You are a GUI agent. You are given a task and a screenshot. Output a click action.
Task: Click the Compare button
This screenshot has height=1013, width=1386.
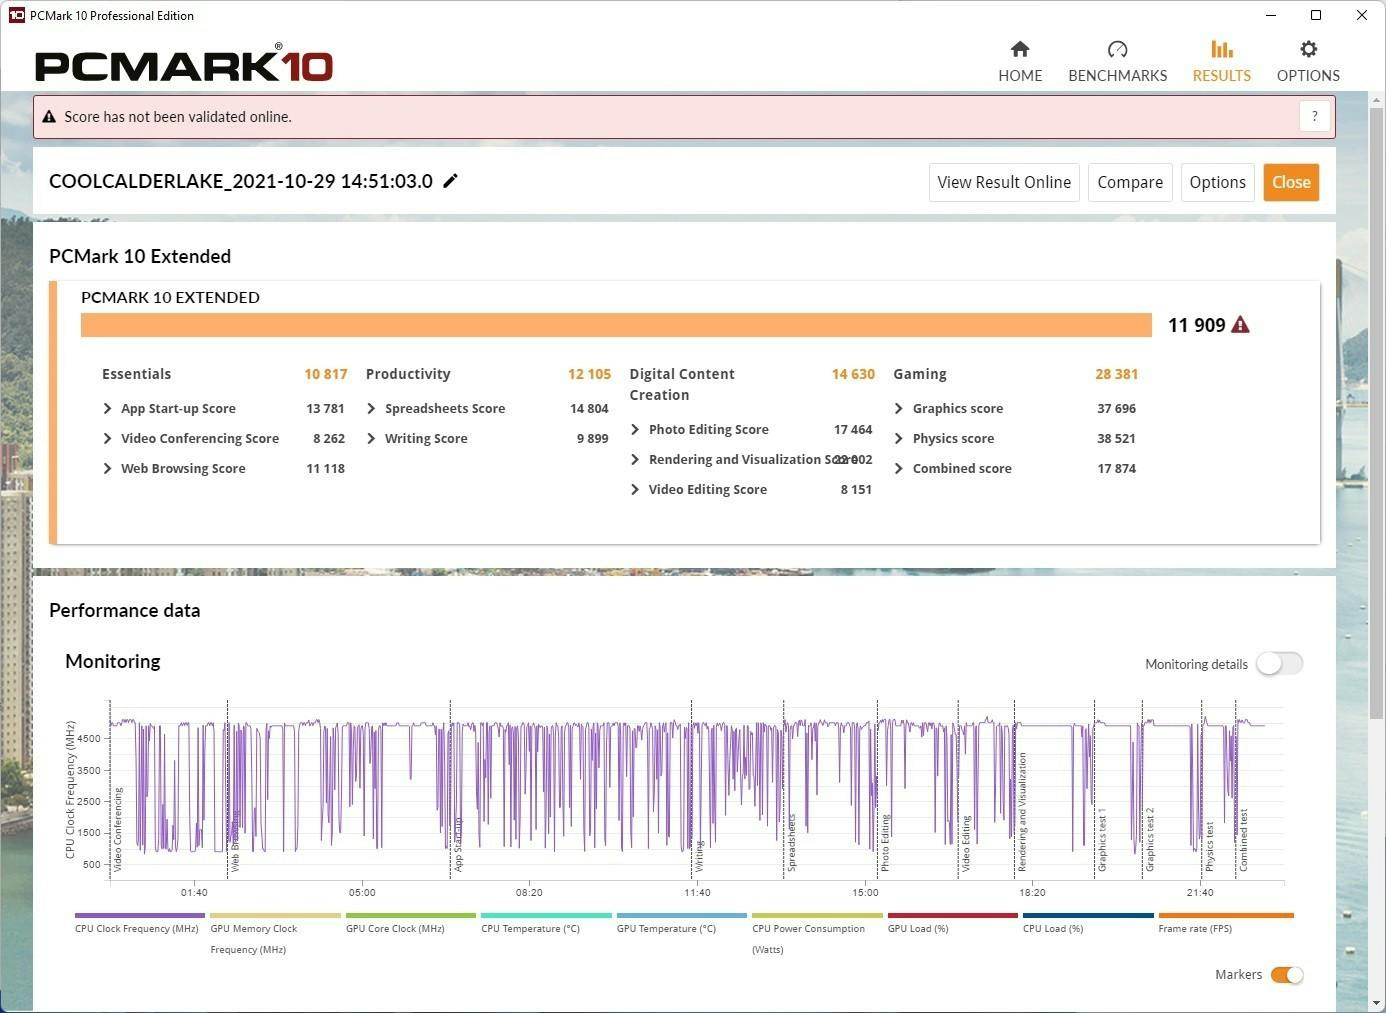[x=1130, y=182]
